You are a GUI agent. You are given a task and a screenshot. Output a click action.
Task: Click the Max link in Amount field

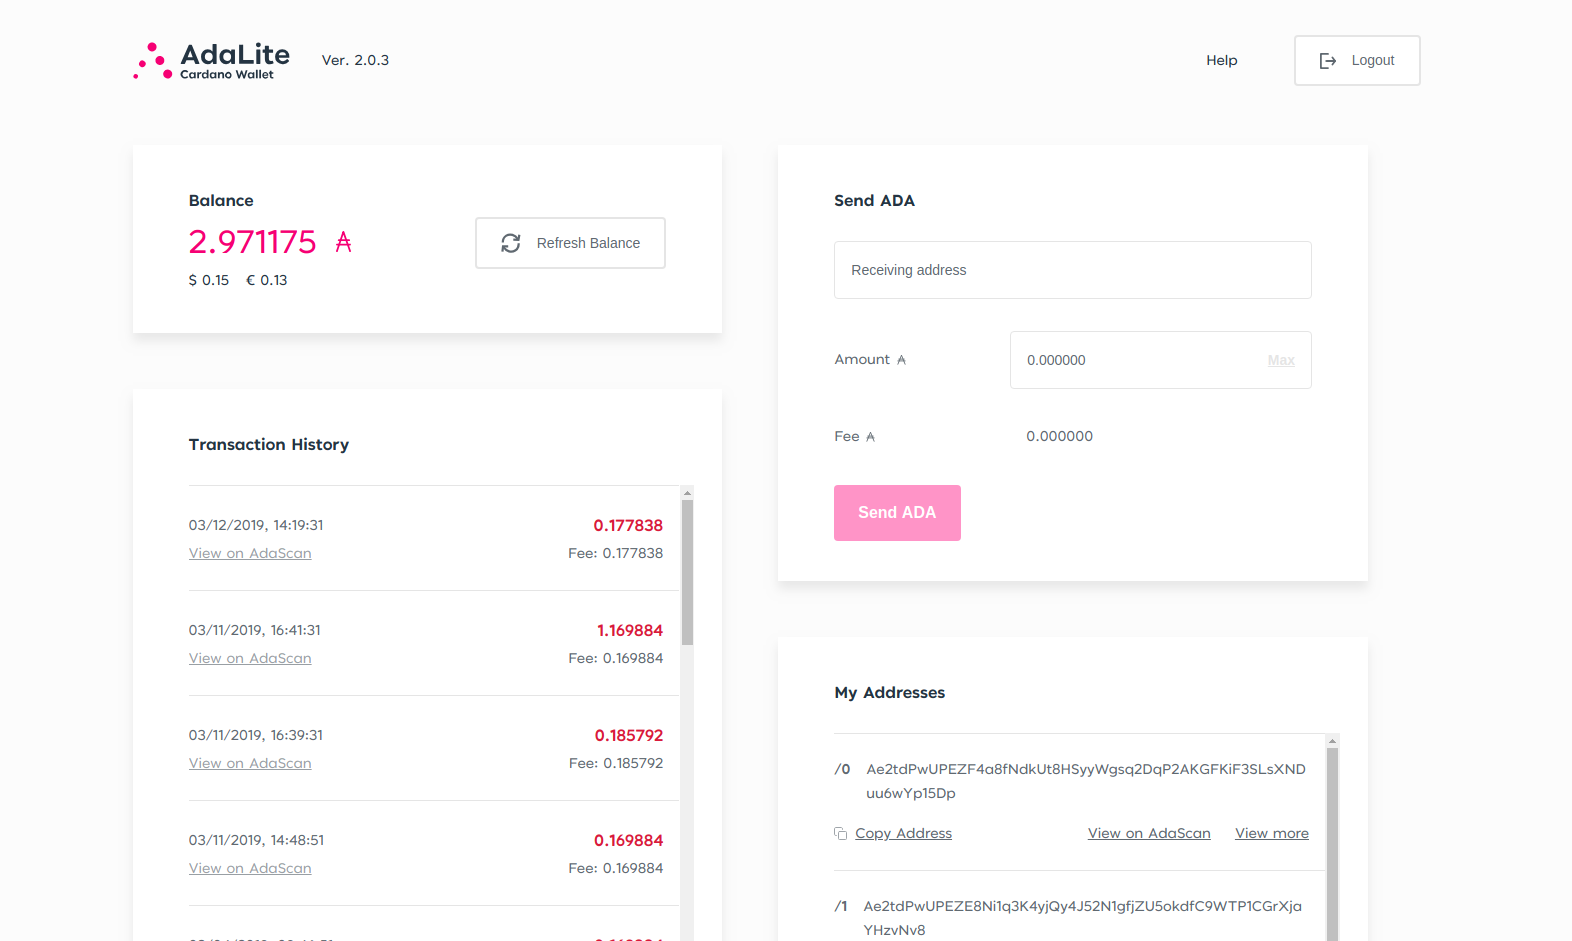(1281, 360)
